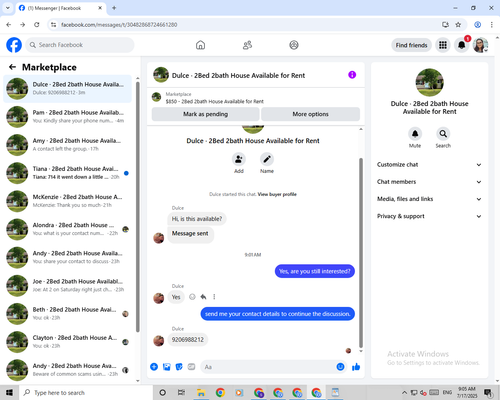Click the conversation list scrollbar

tap(138, 207)
